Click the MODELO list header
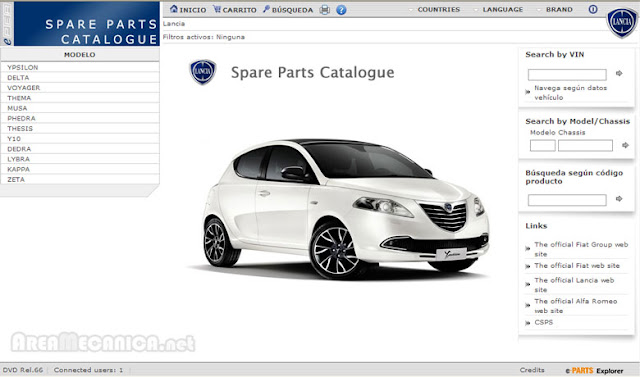640x377 pixels. pyautogui.click(x=80, y=54)
